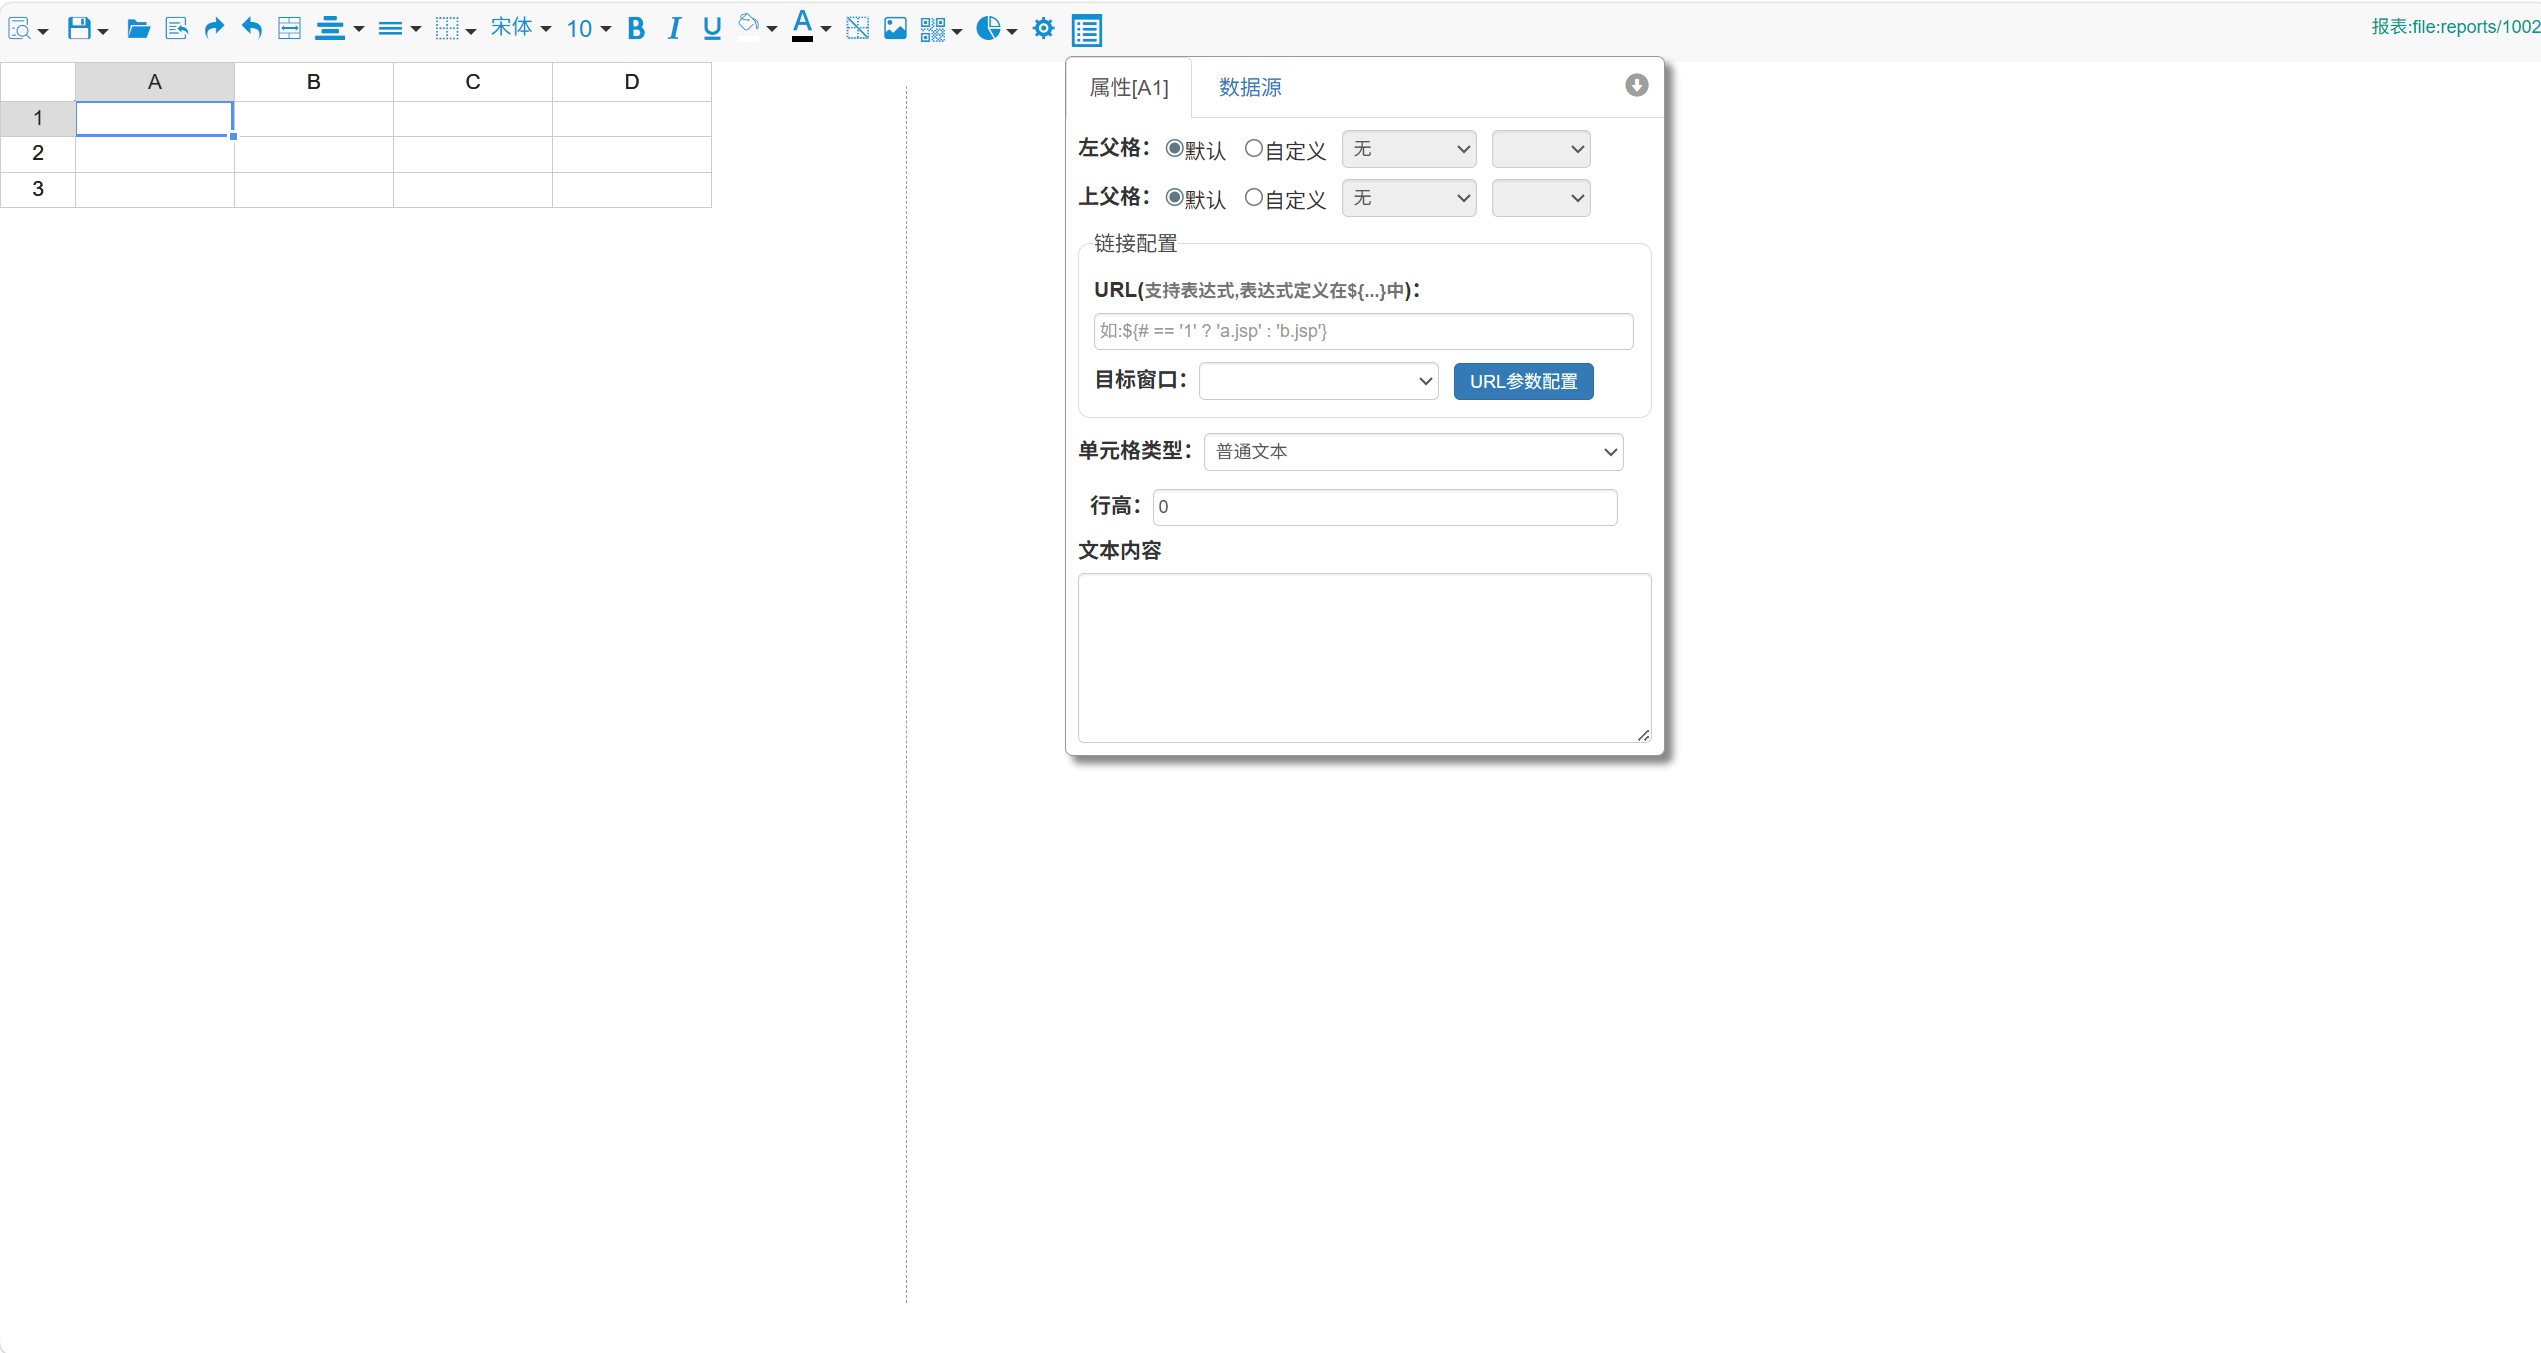Image resolution: width=2541 pixels, height=1353 pixels.
Task: Expand the font color dropdown arrow
Action: (826, 29)
